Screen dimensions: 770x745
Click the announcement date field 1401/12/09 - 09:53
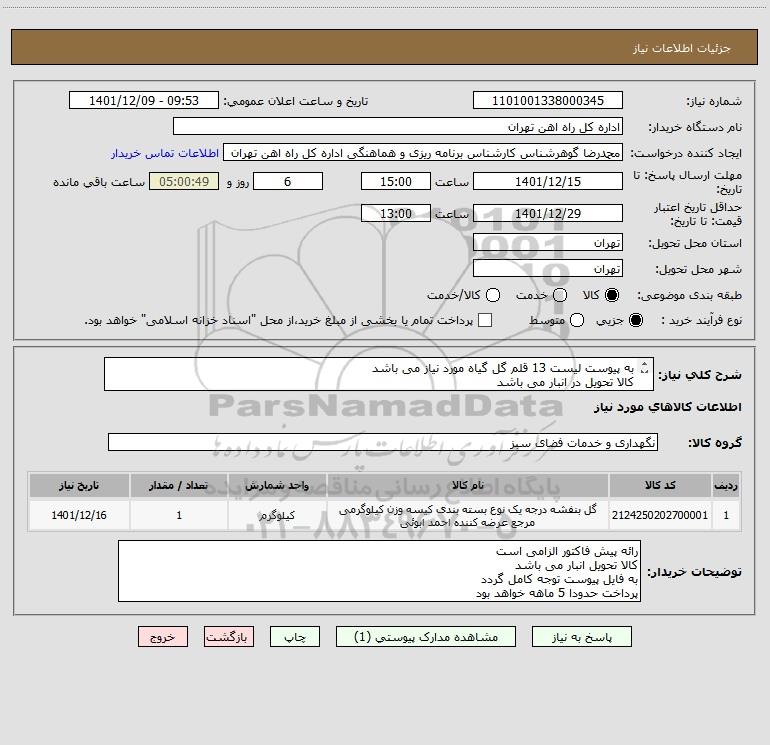point(144,101)
